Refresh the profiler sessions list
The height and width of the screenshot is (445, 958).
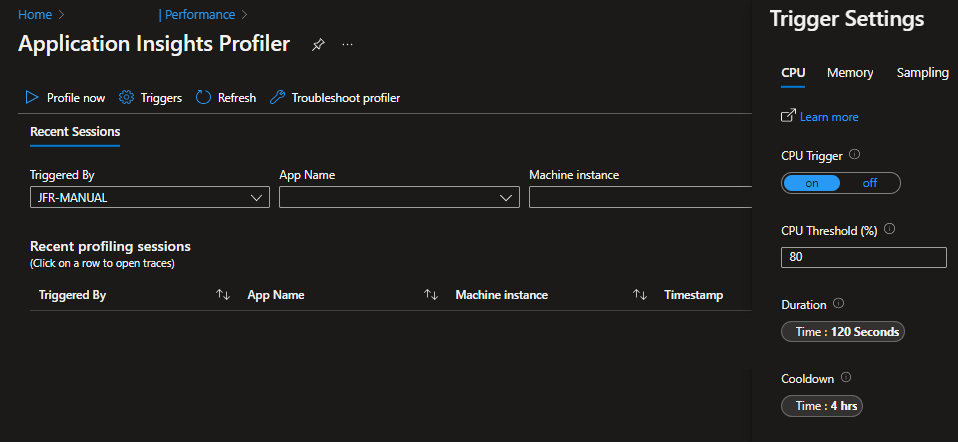click(x=225, y=98)
